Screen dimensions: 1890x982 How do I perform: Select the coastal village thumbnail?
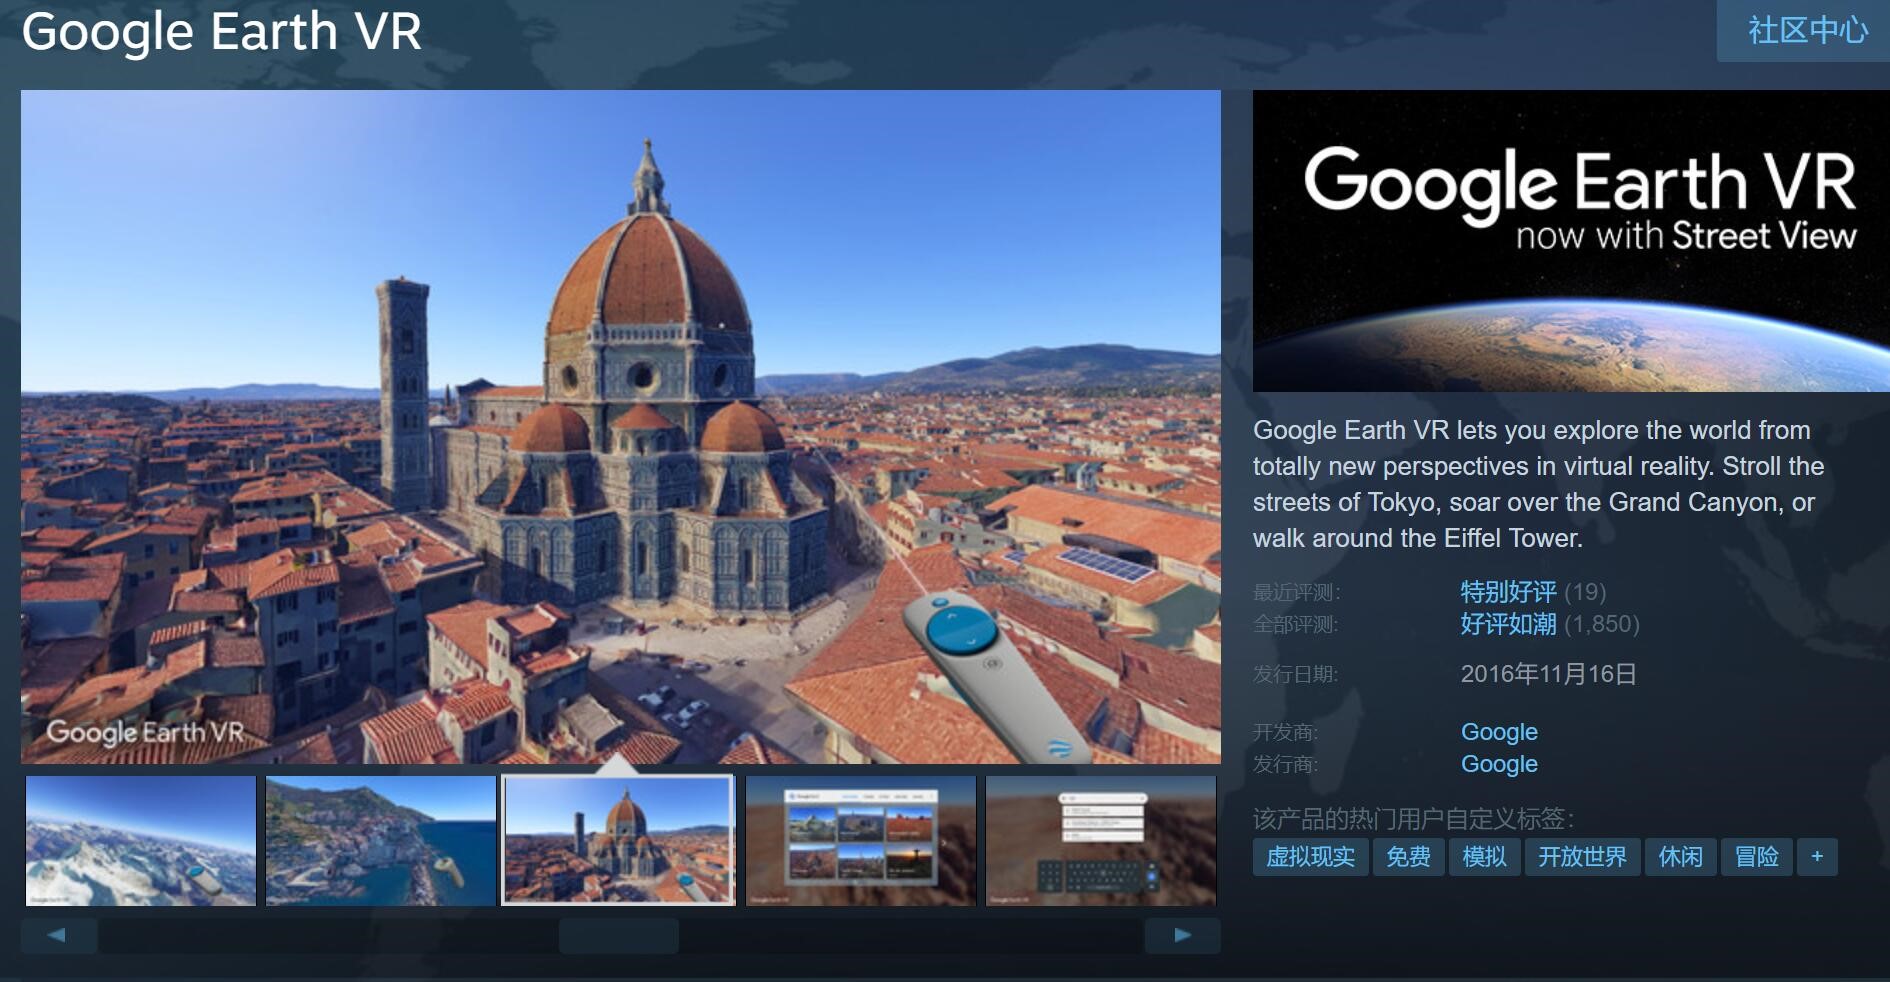(x=381, y=841)
